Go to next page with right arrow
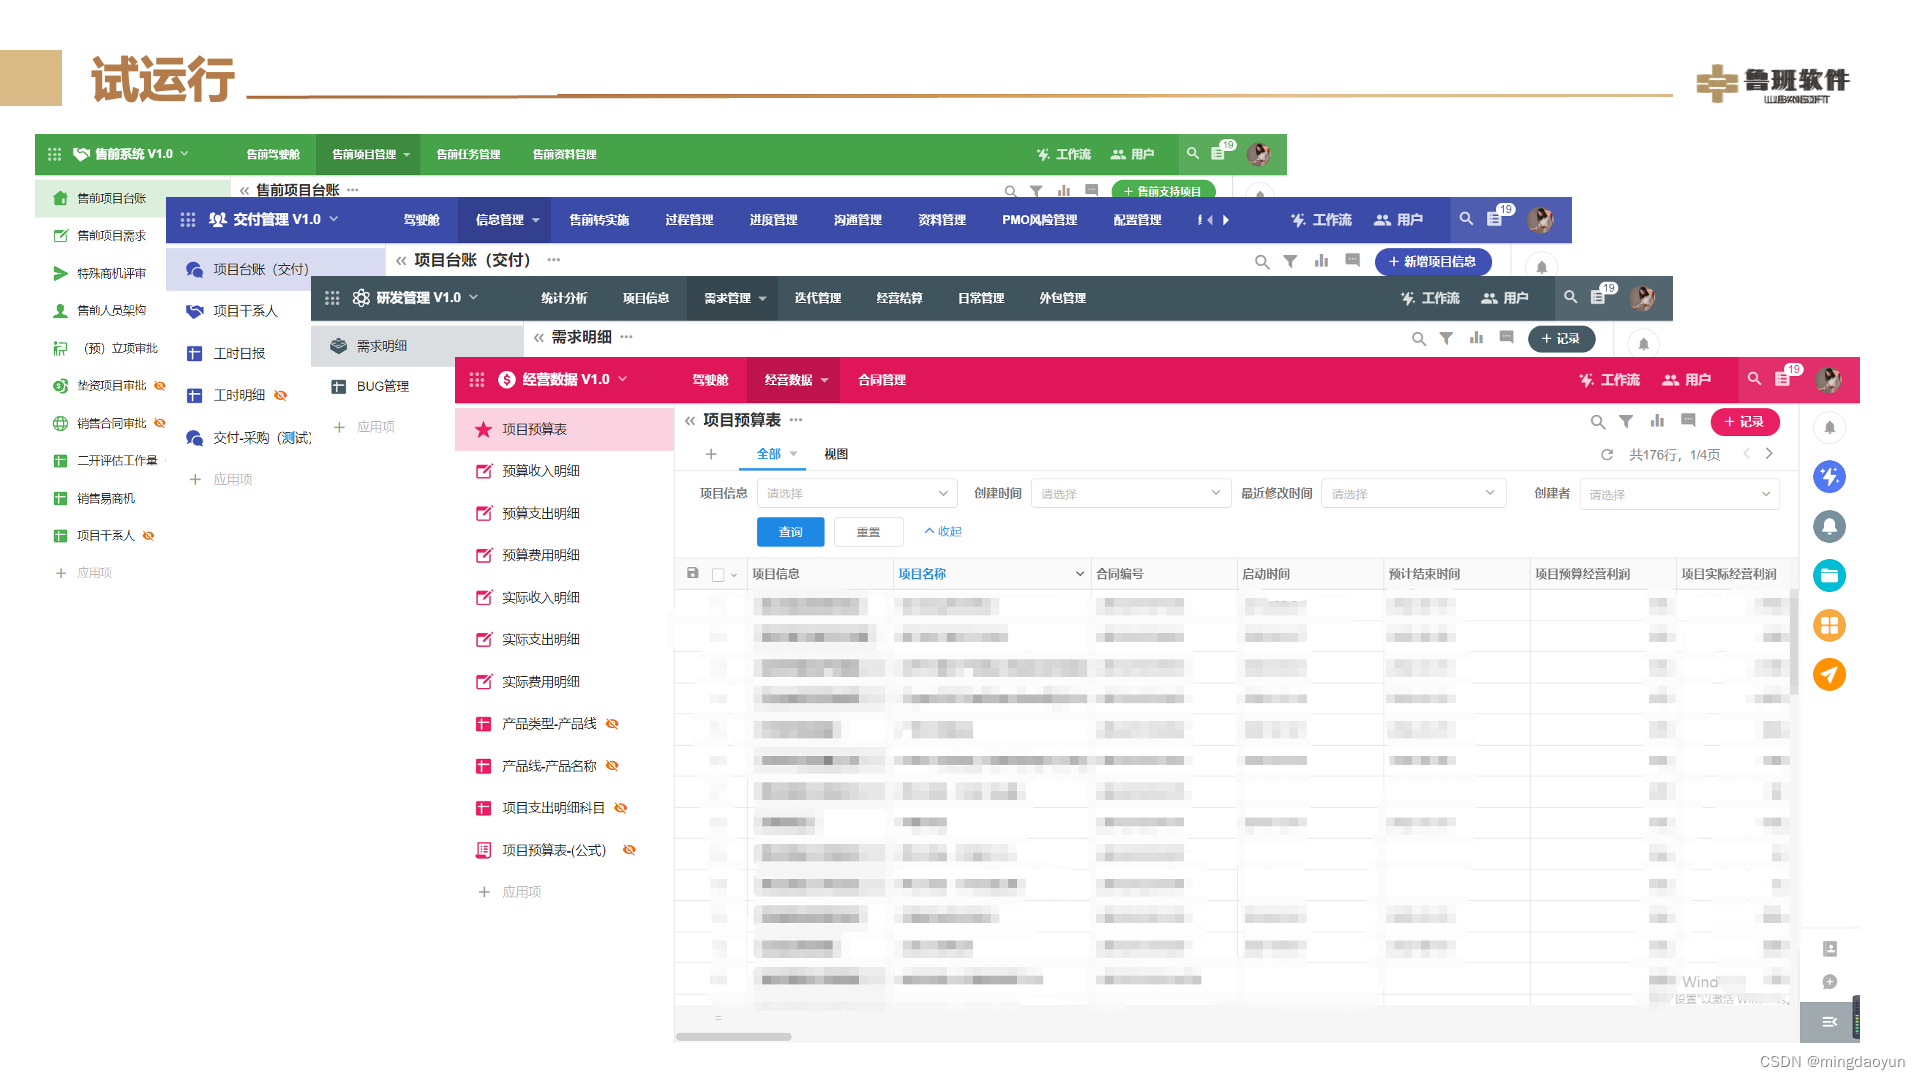 (1769, 454)
